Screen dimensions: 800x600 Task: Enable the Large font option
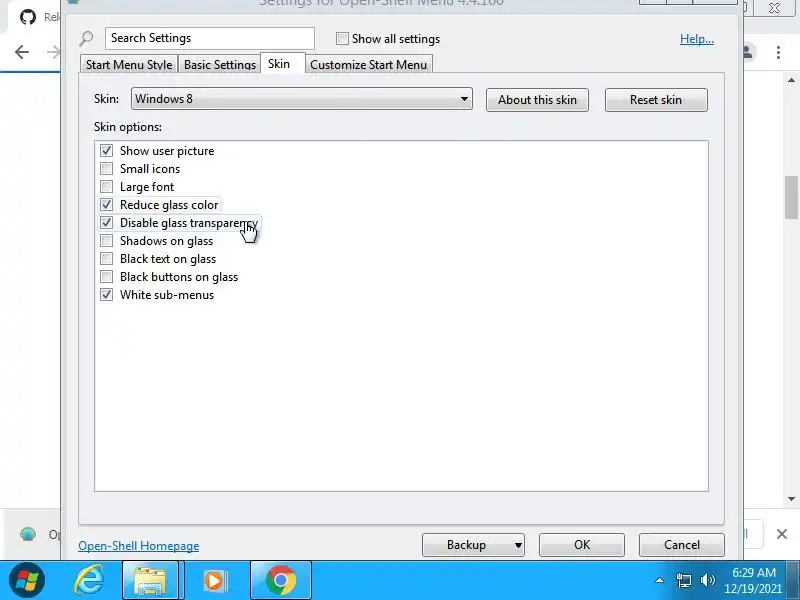click(x=106, y=187)
